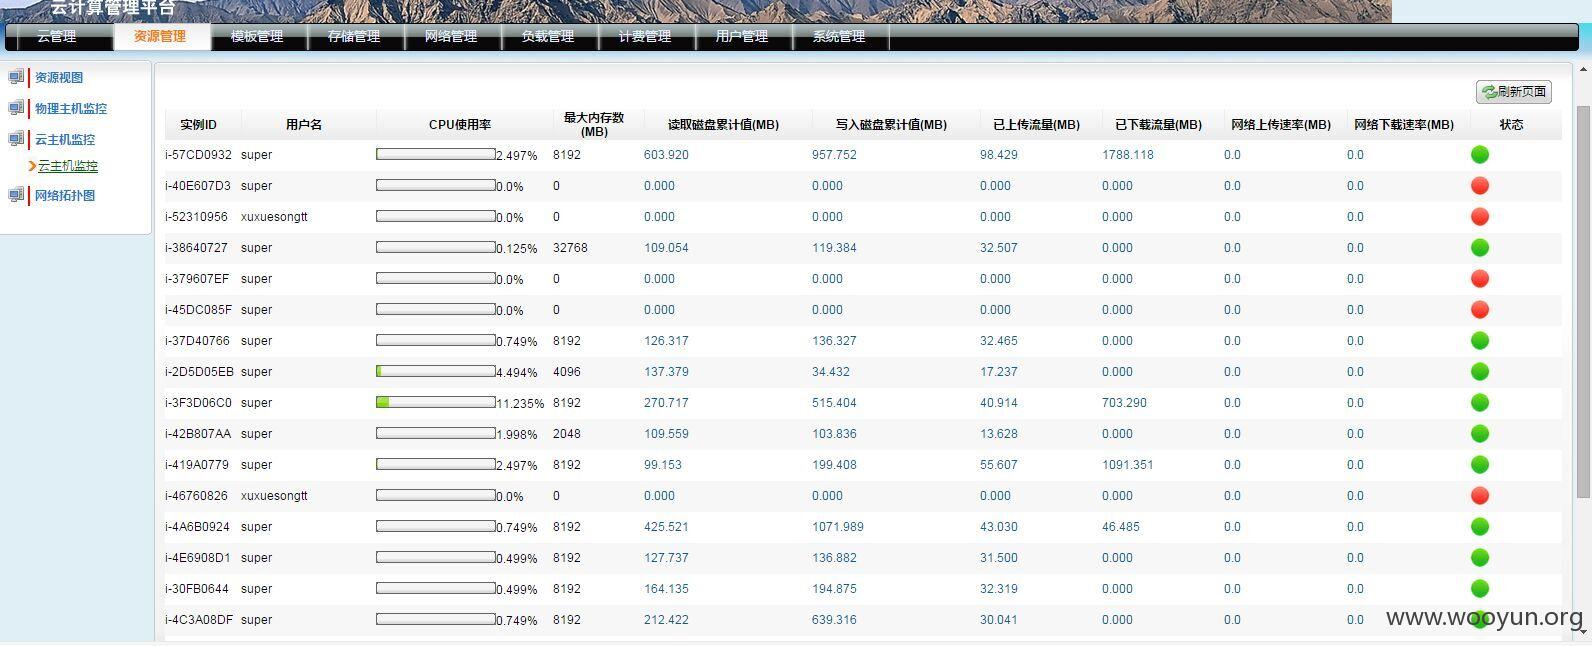Open the 云主机监控 sub-link
1592x646 pixels.
point(68,166)
